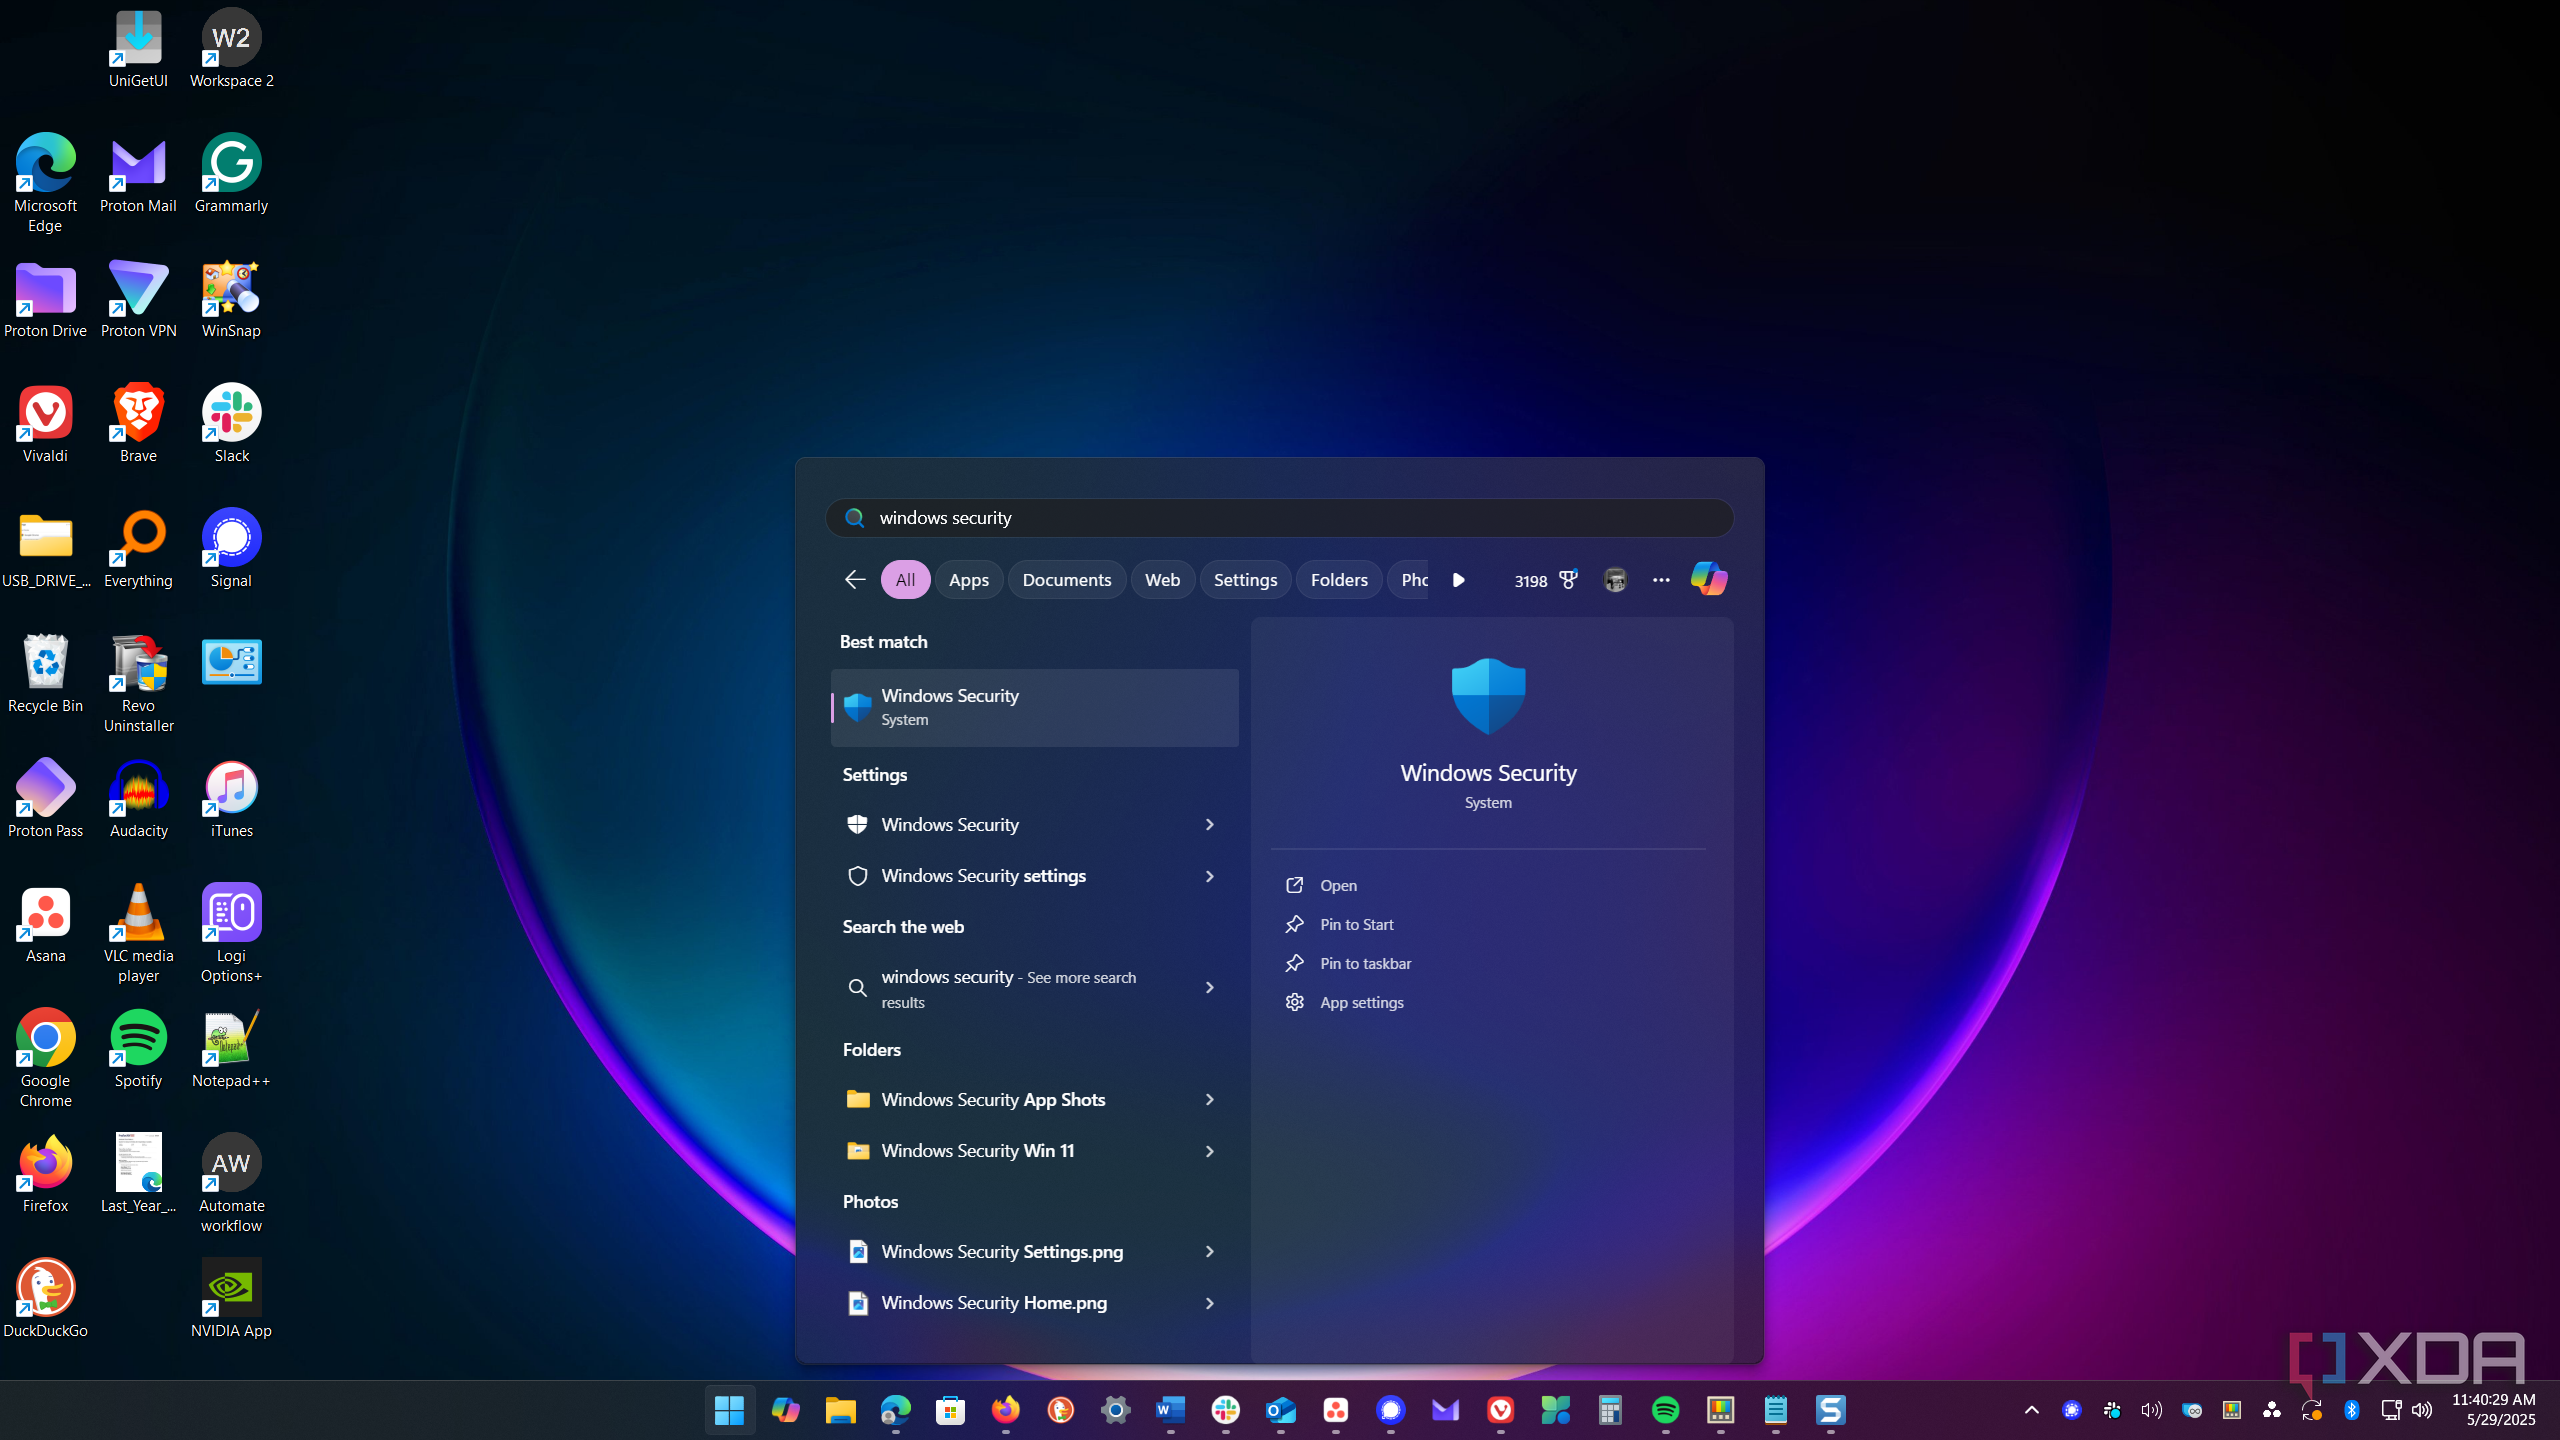Switch to the Folders filter tab

1339,580
